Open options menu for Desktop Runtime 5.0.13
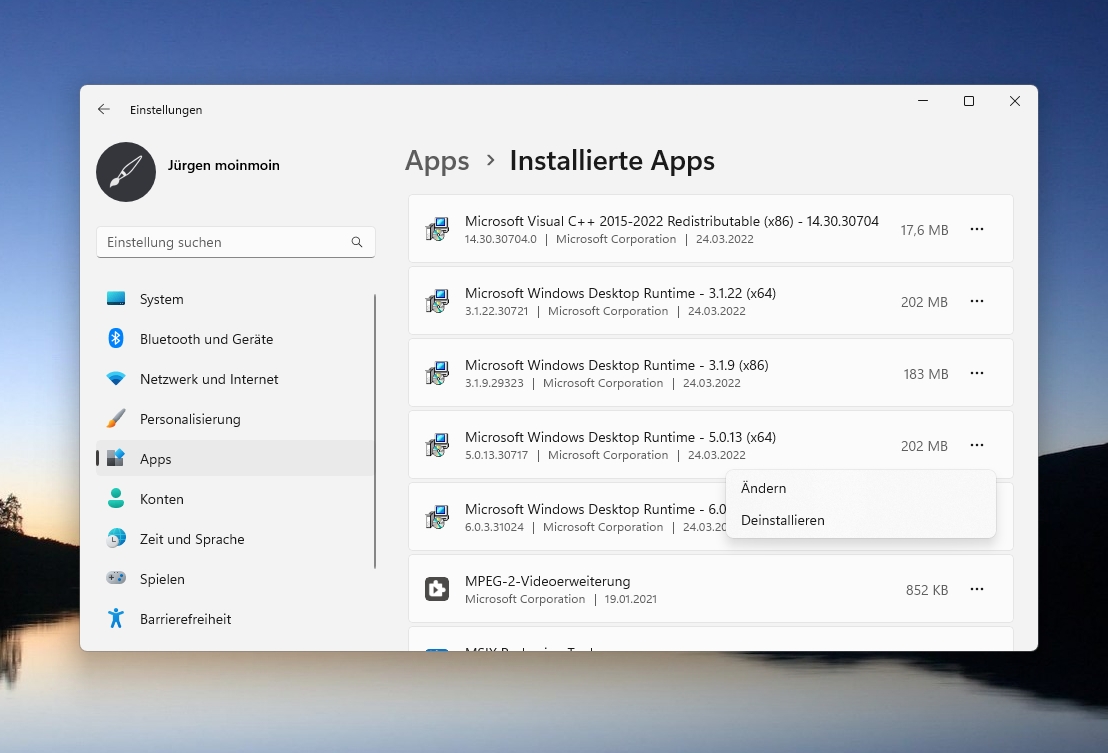The height and width of the screenshot is (753, 1108). tap(977, 446)
